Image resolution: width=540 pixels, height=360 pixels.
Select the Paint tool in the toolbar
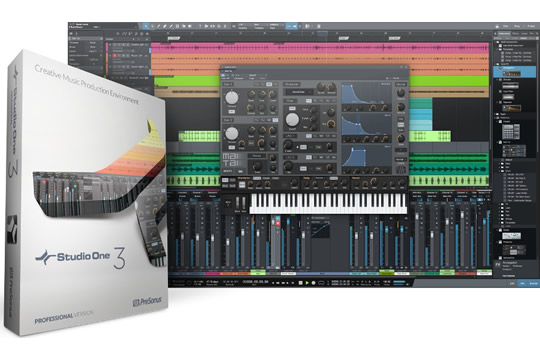(171, 27)
